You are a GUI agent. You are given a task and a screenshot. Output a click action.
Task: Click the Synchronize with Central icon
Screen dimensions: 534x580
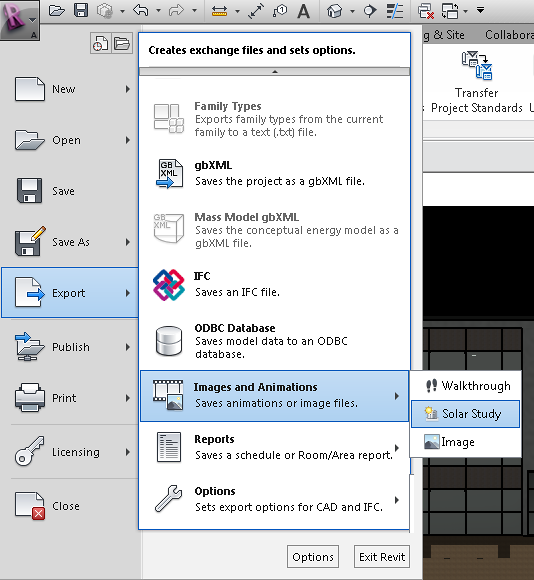pos(105,11)
